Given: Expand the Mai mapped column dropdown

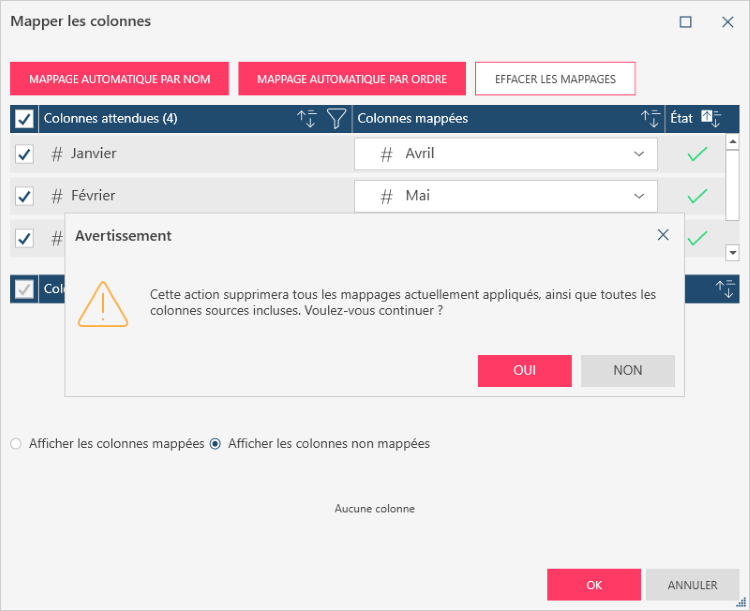Looking at the screenshot, I should [x=639, y=196].
